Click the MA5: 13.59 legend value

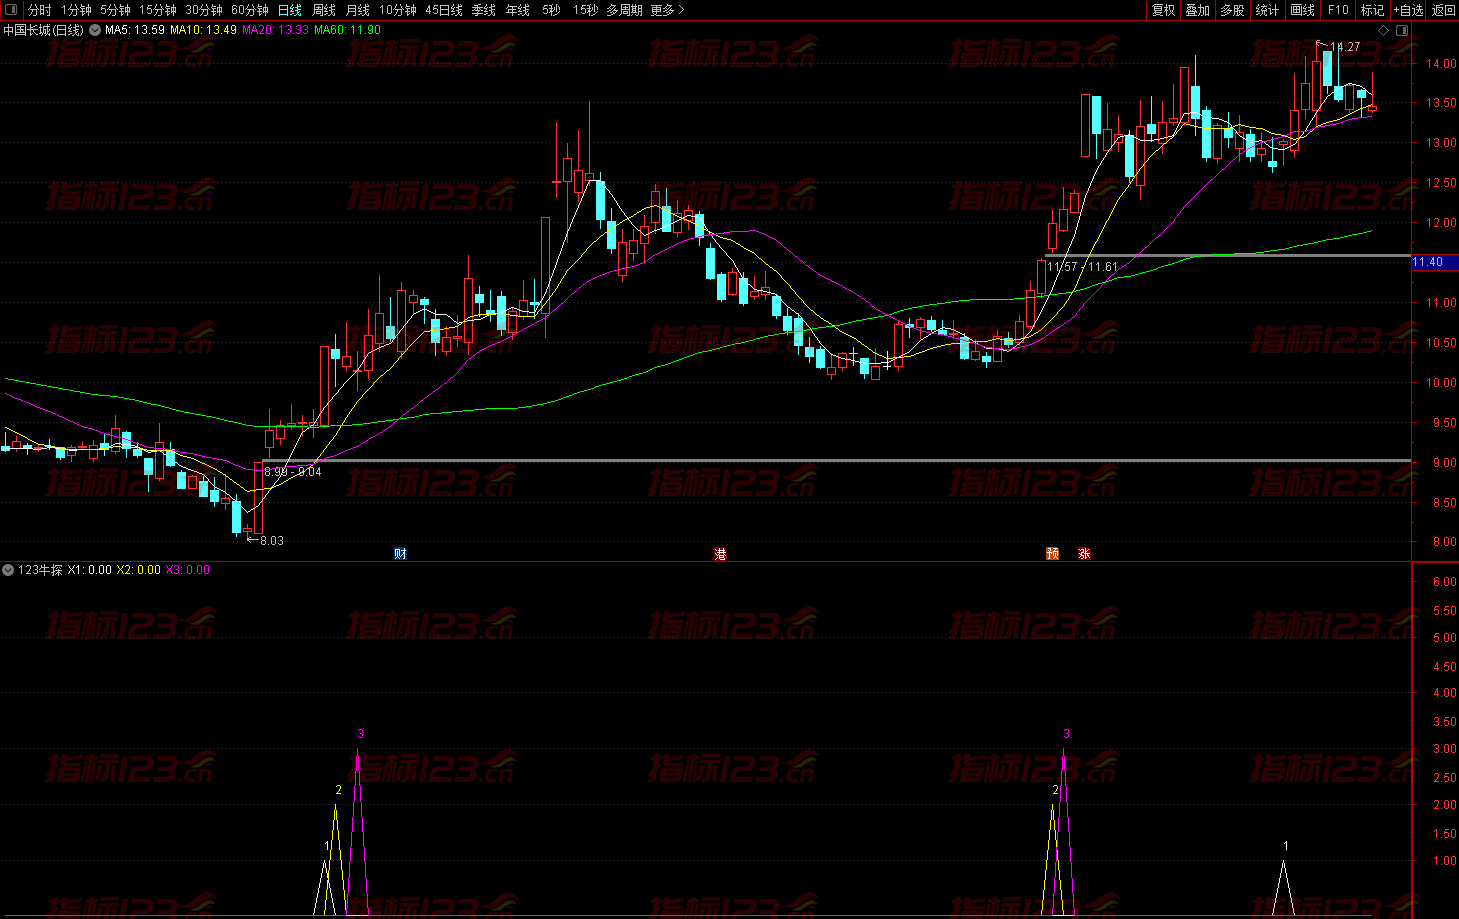[x=135, y=30]
